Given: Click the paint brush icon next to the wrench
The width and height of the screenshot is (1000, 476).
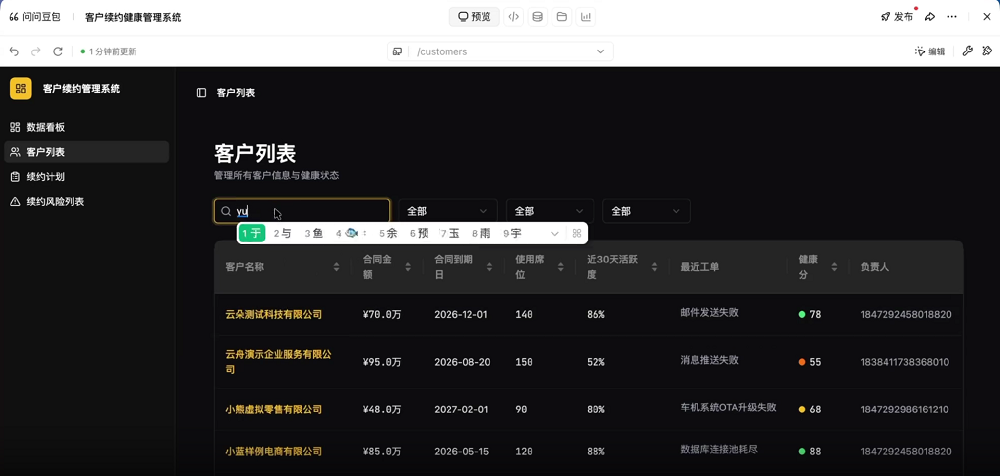Looking at the screenshot, I should pyautogui.click(x=987, y=52).
